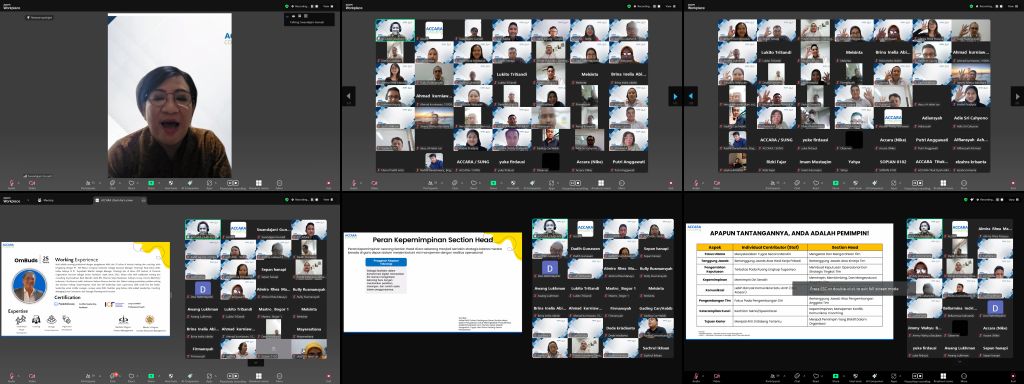Viewport: 1024px width, 384px height.
Task: Expand the Apps caret in single-speaker window
Action: point(216,182)
